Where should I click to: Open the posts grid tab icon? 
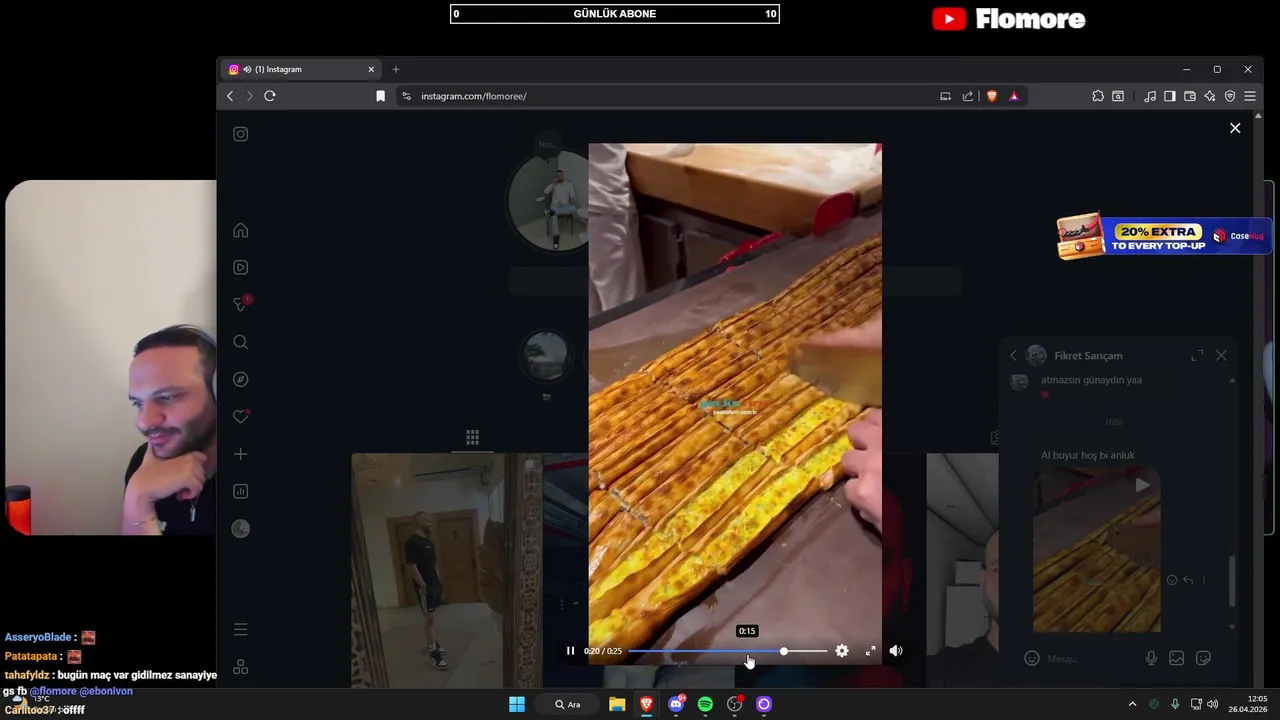point(472,437)
